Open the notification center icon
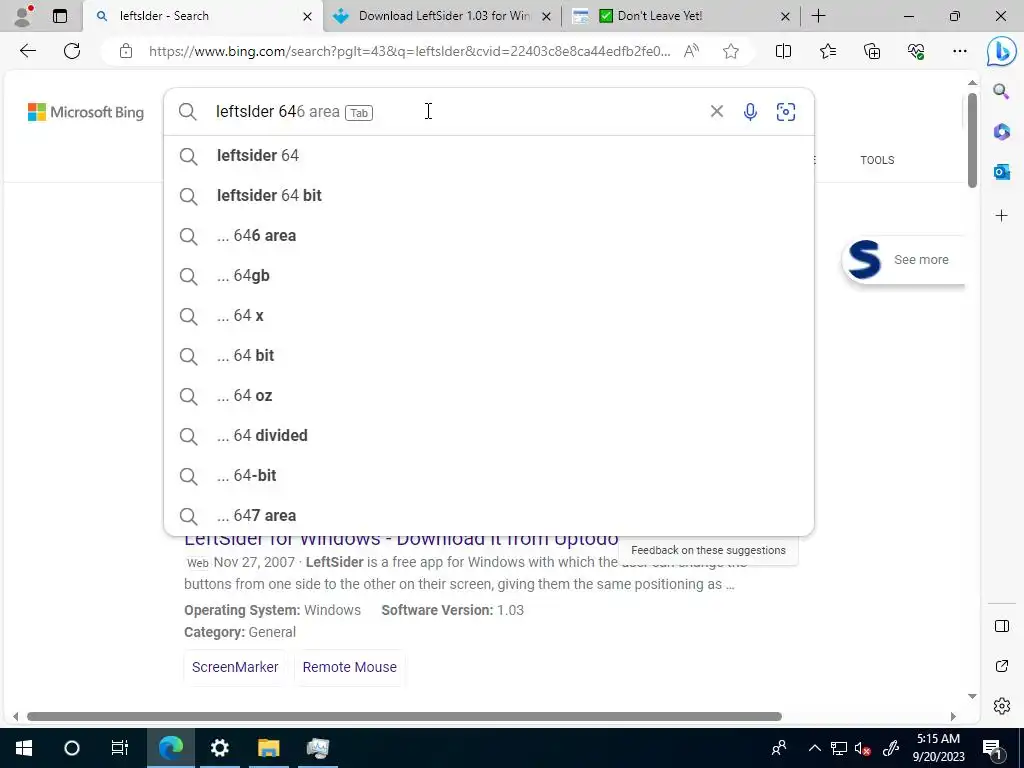 pyautogui.click(x=993, y=748)
